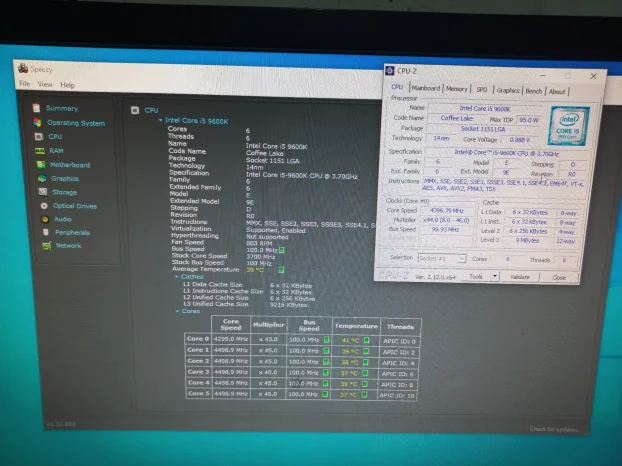Click the Temperature column header
Screen dimensions: 622x466
[356, 326]
